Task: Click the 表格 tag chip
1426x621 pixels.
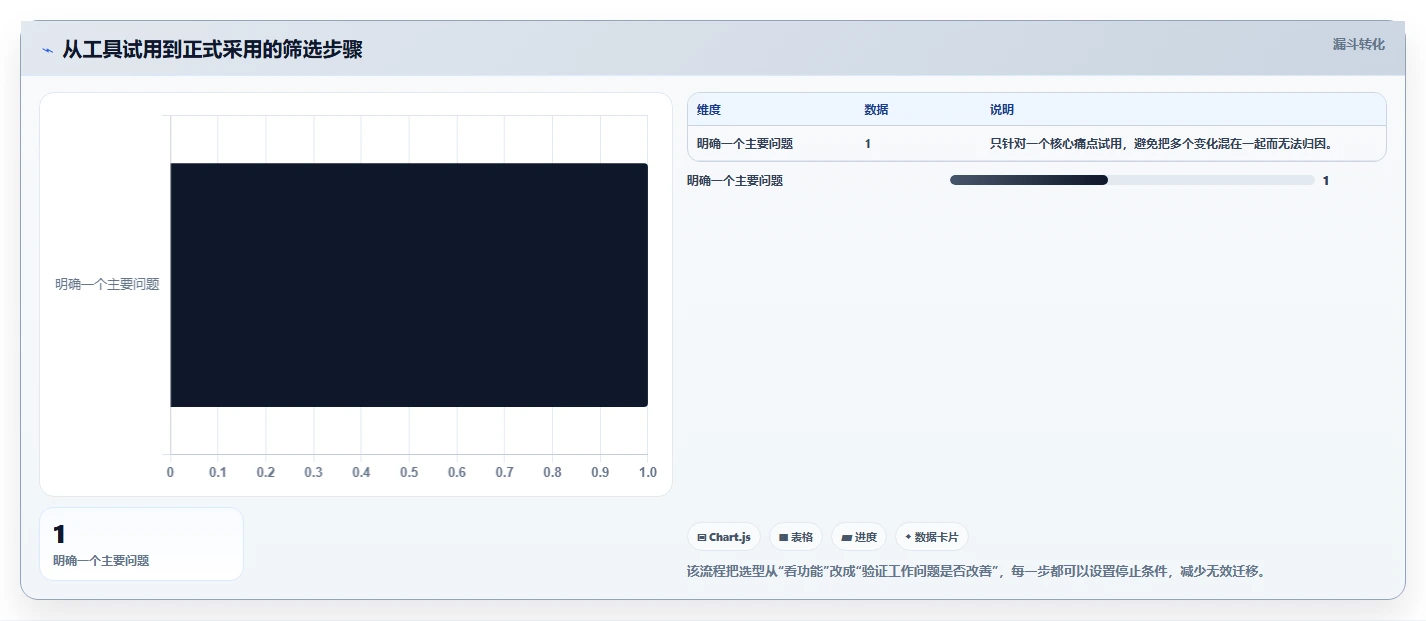Action: [796, 537]
